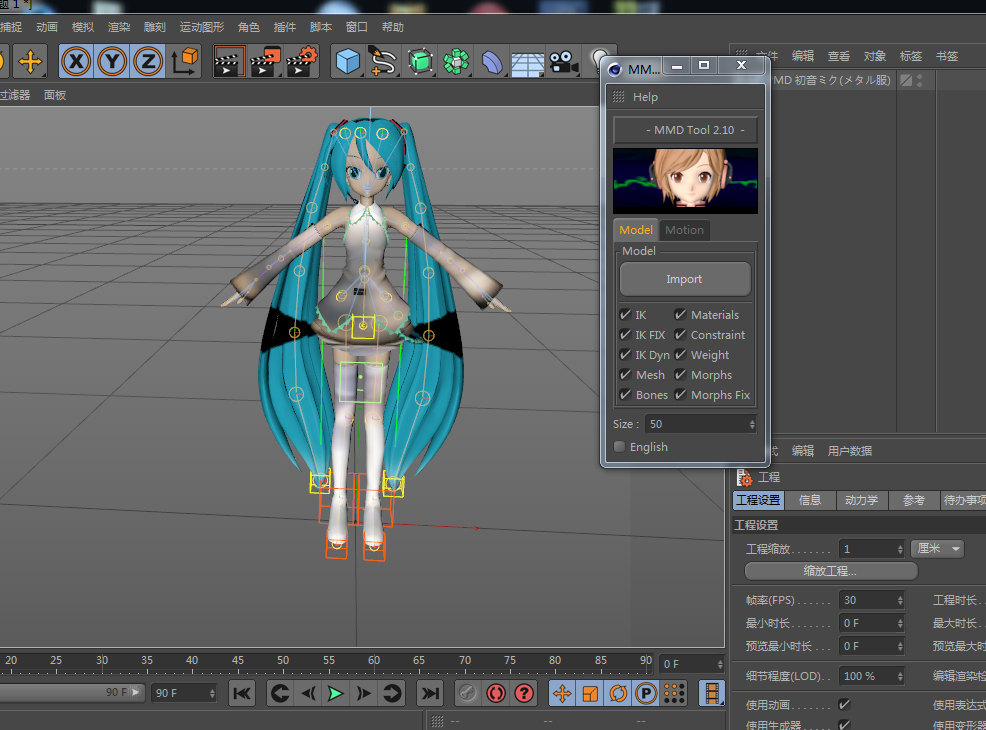Uncheck the Morphs Fix option
This screenshot has height=730, width=986.
coord(680,395)
